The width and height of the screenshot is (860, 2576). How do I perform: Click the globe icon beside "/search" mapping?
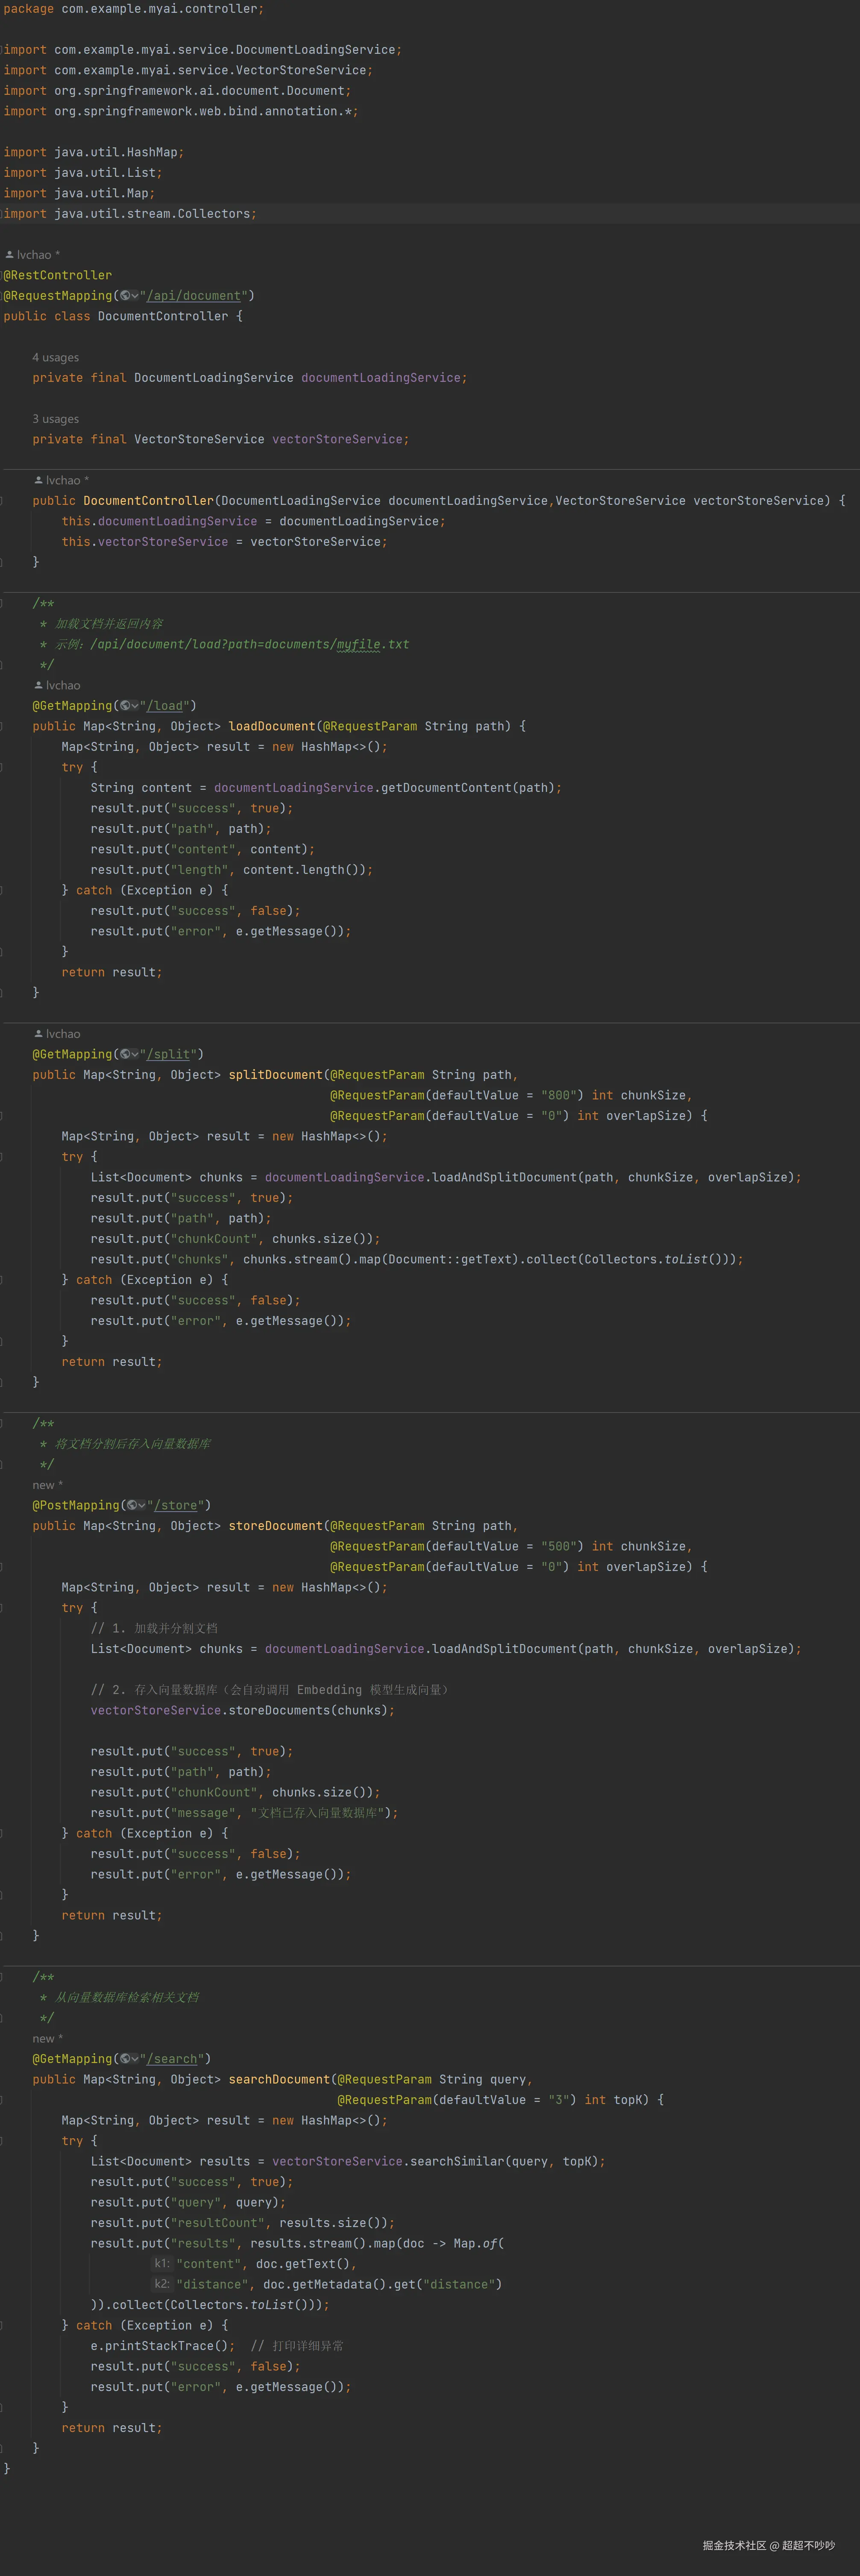125,2059
